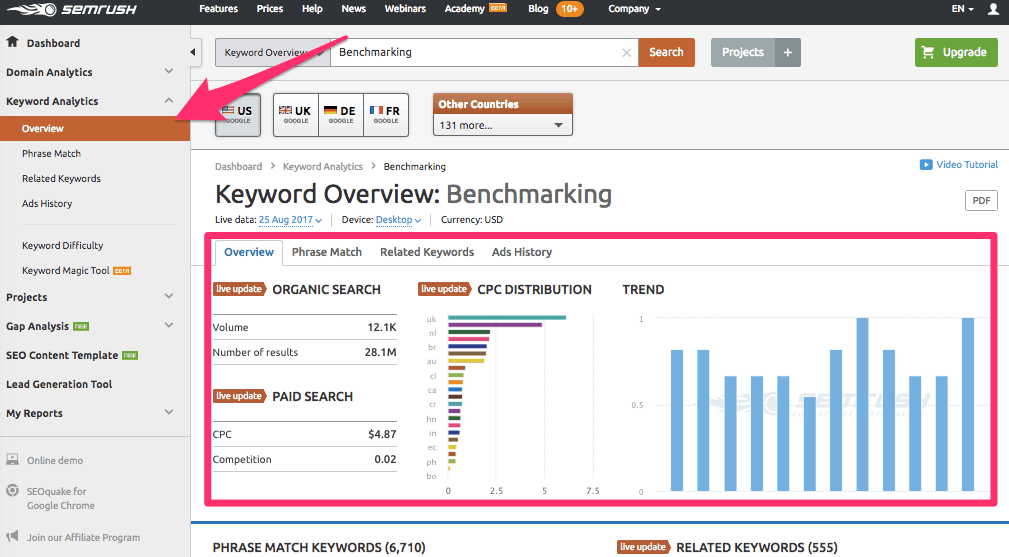Select the FR Google database
This screenshot has width=1009, height=557.
(386, 114)
